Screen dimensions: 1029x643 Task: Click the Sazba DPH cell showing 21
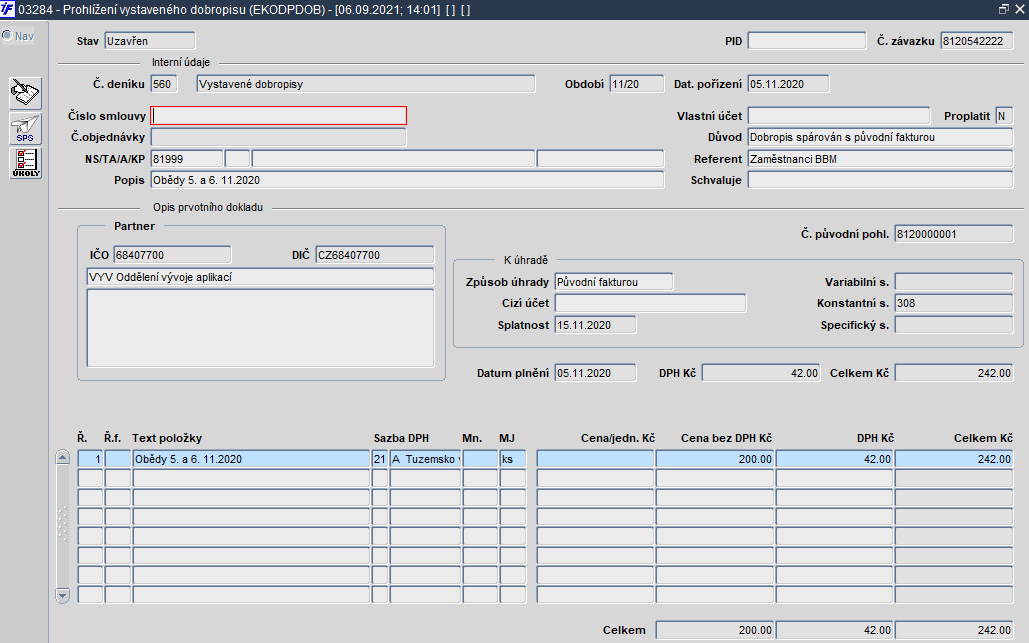pyautogui.click(x=380, y=459)
